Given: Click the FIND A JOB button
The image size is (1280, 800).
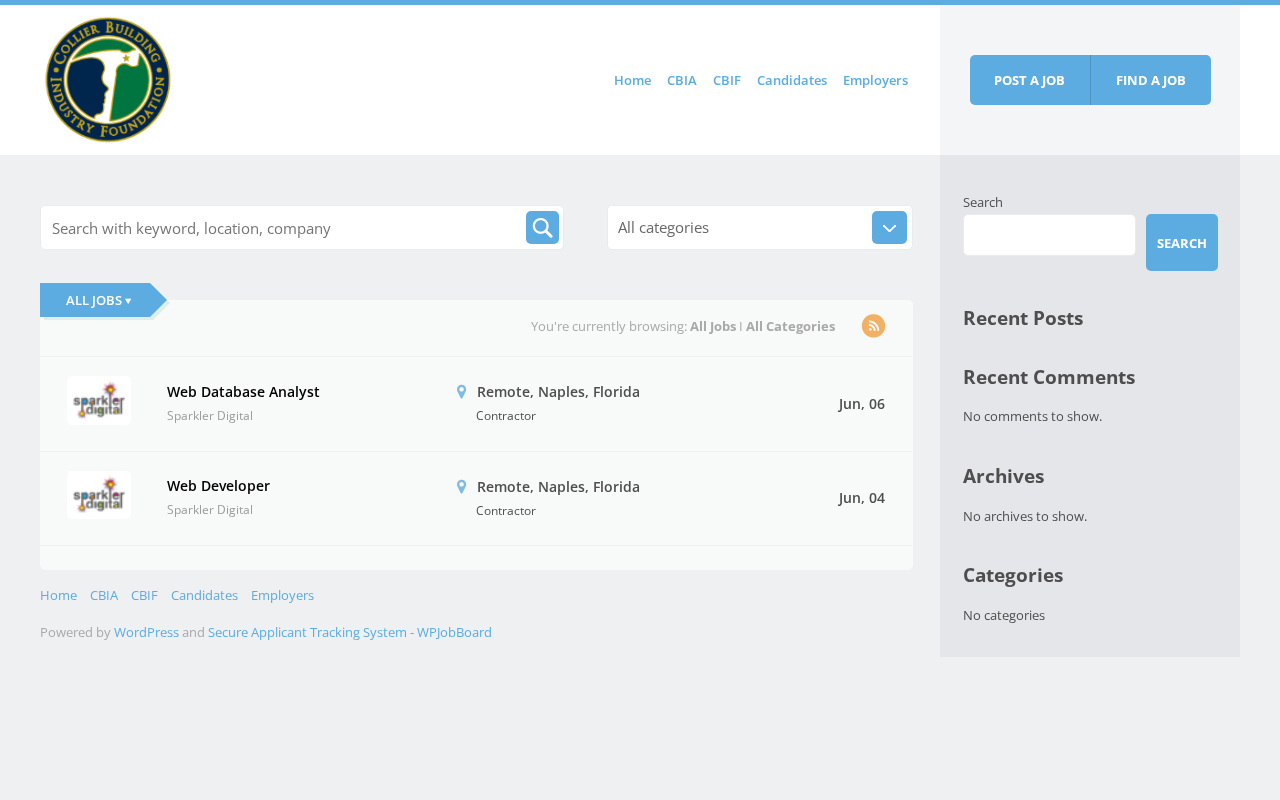Looking at the screenshot, I should (1151, 80).
